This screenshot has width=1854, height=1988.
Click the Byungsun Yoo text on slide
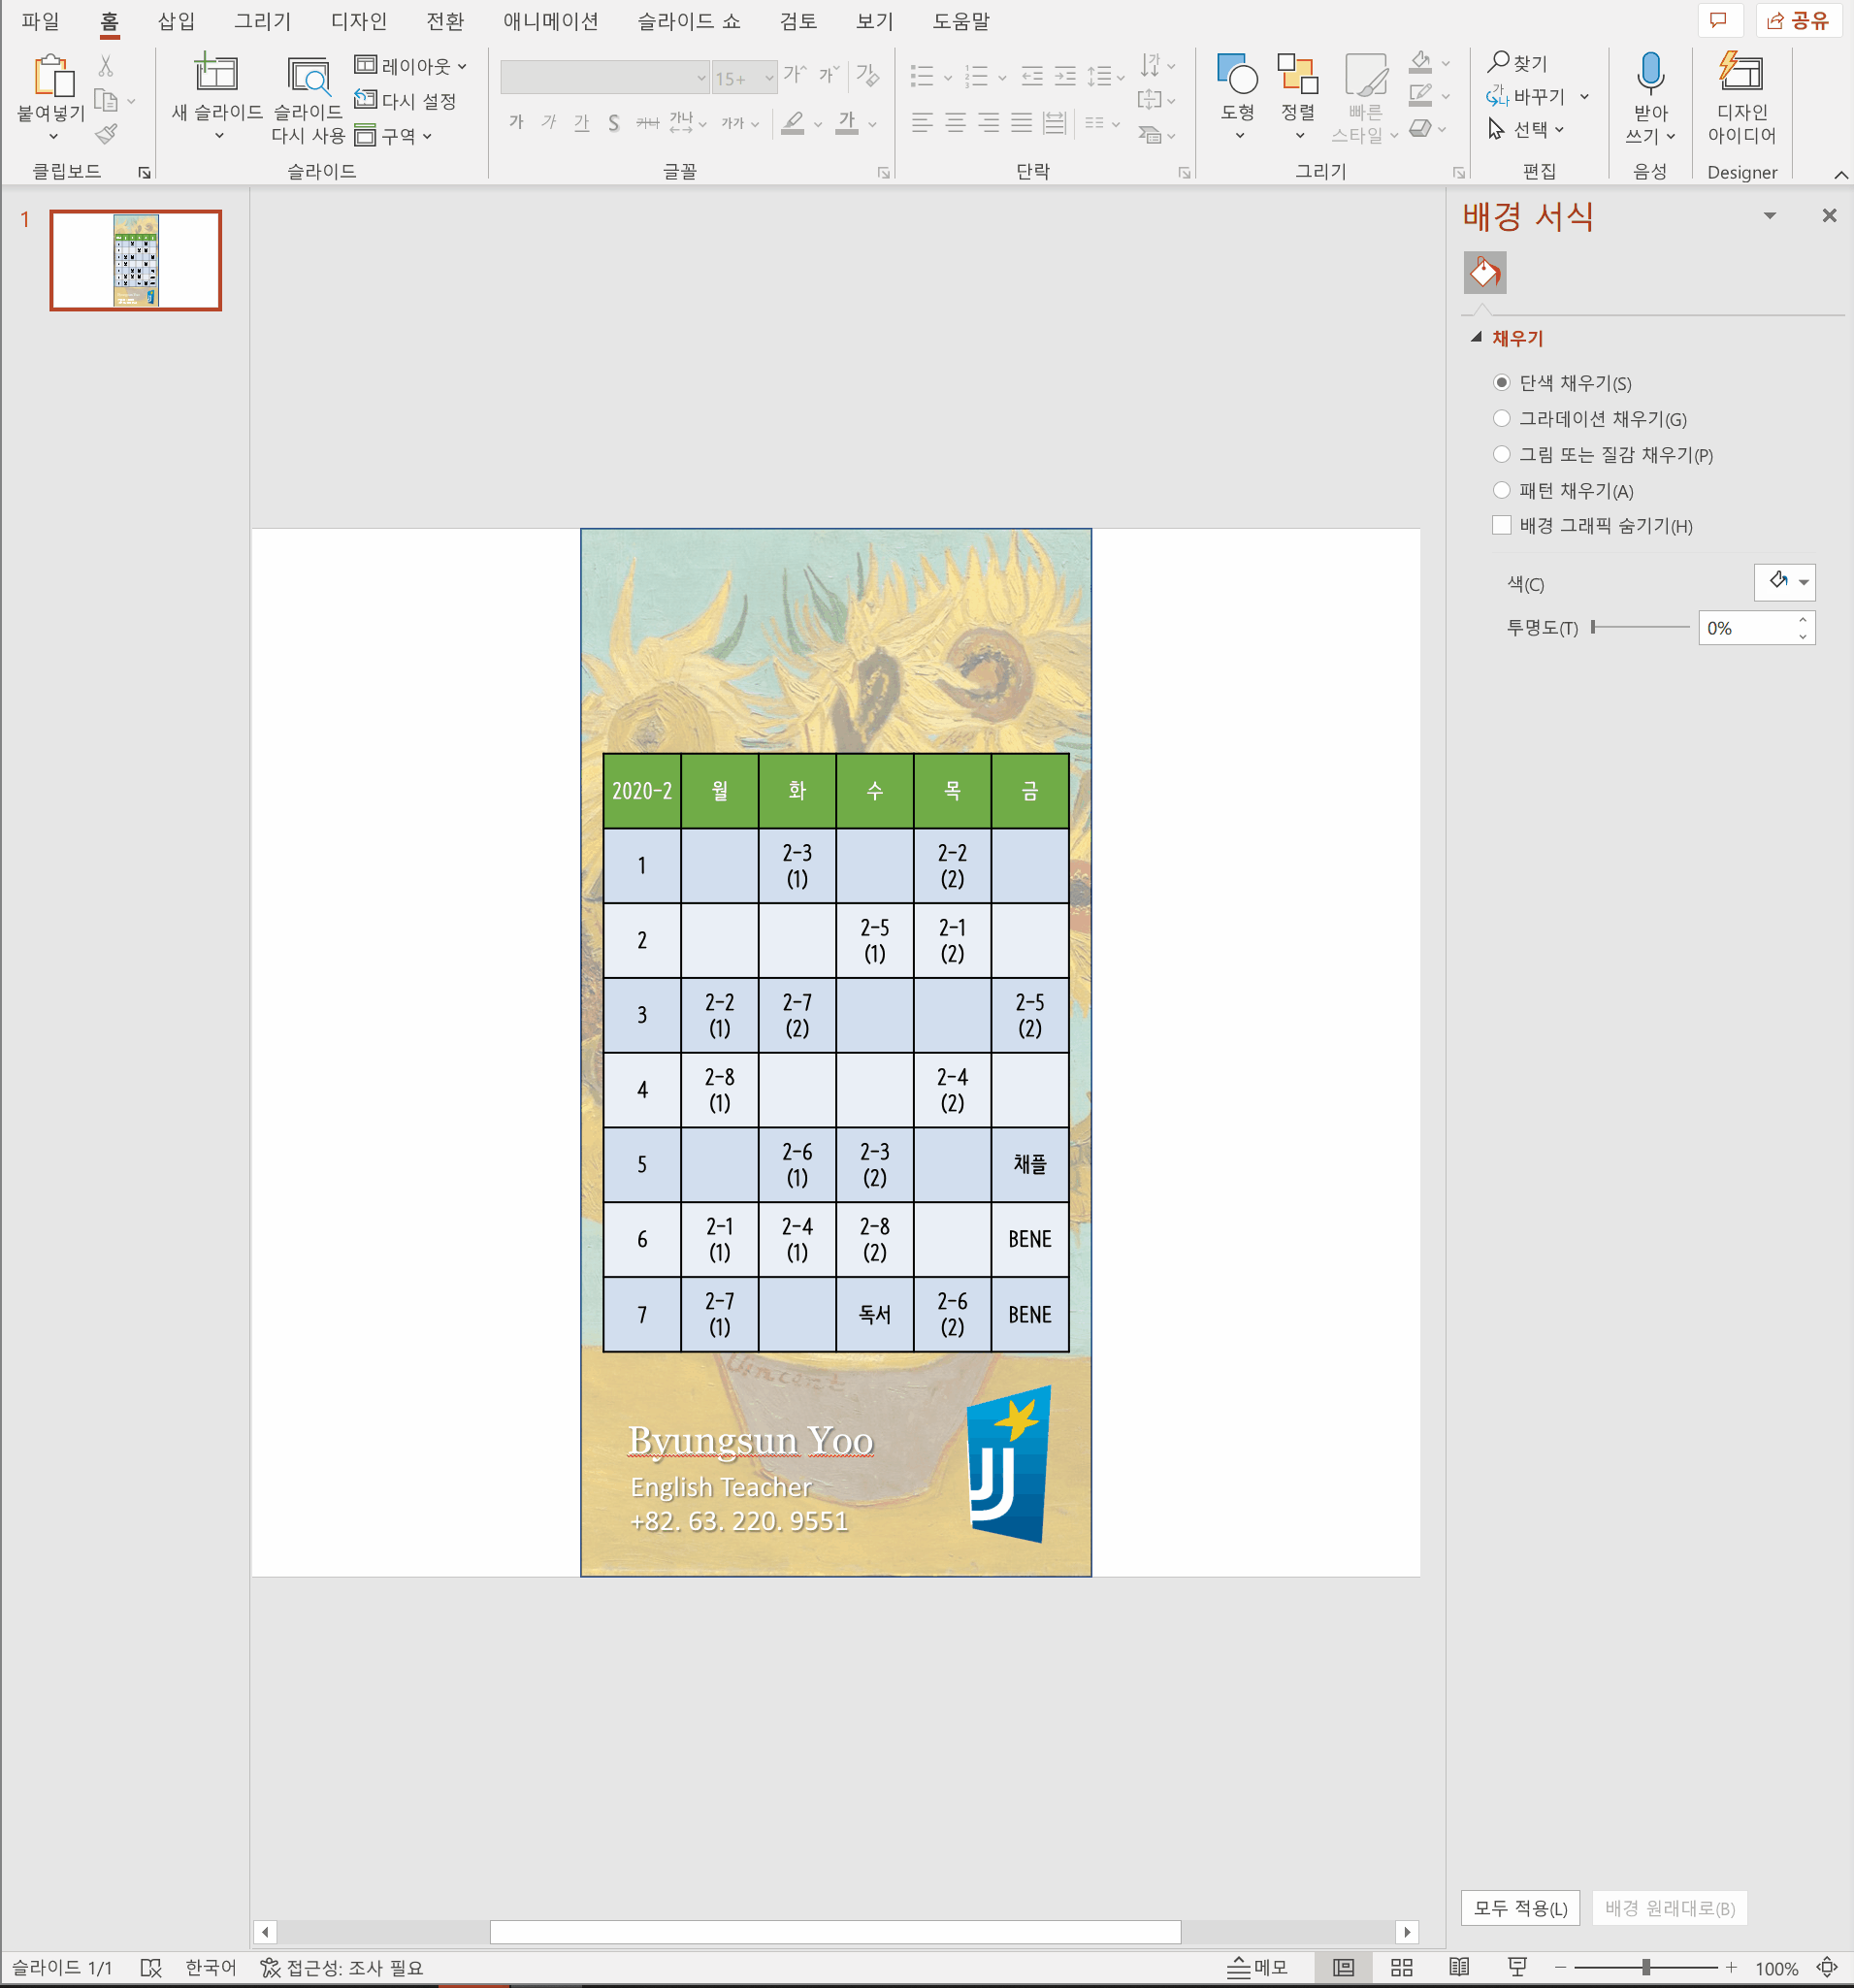pos(750,1440)
